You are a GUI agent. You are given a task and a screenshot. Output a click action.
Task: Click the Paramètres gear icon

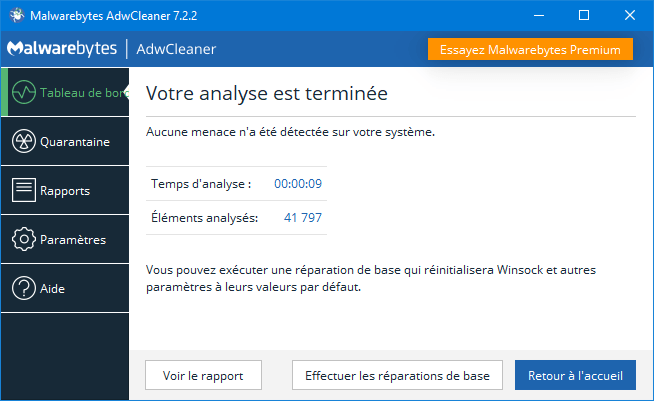tap(24, 239)
